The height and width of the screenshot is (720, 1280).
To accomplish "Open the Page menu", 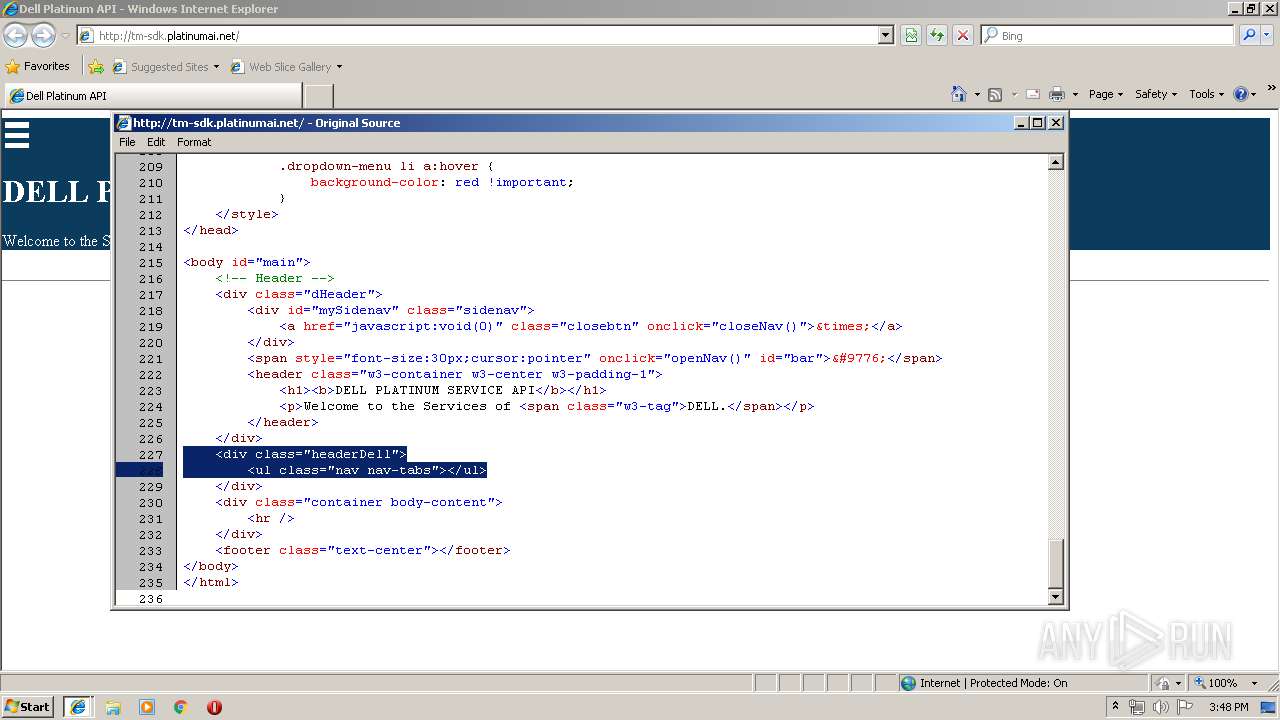I will pos(1105,94).
